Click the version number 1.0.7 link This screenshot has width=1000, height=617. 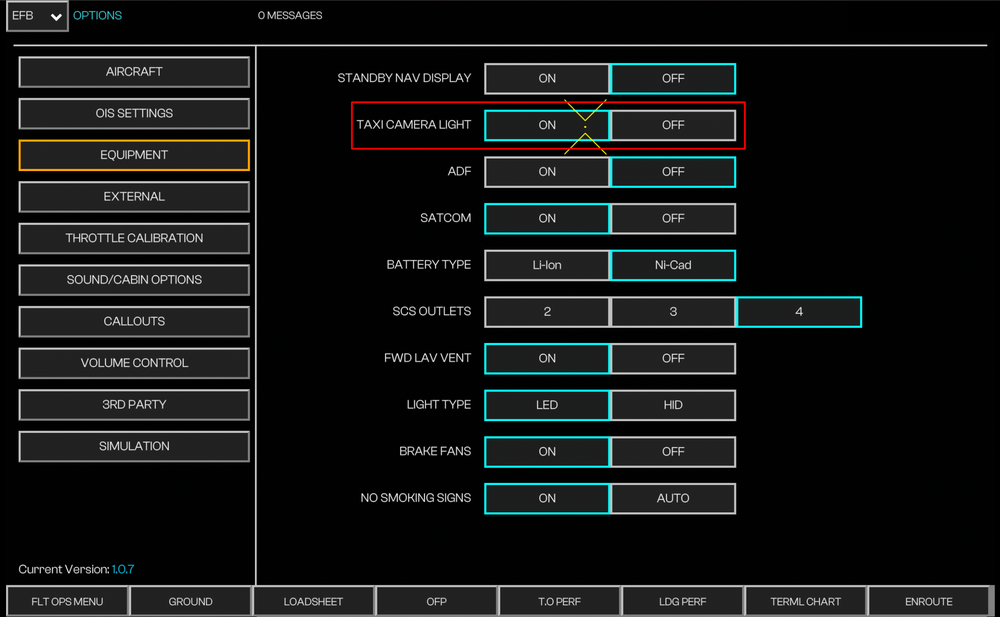[x=123, y=569]
